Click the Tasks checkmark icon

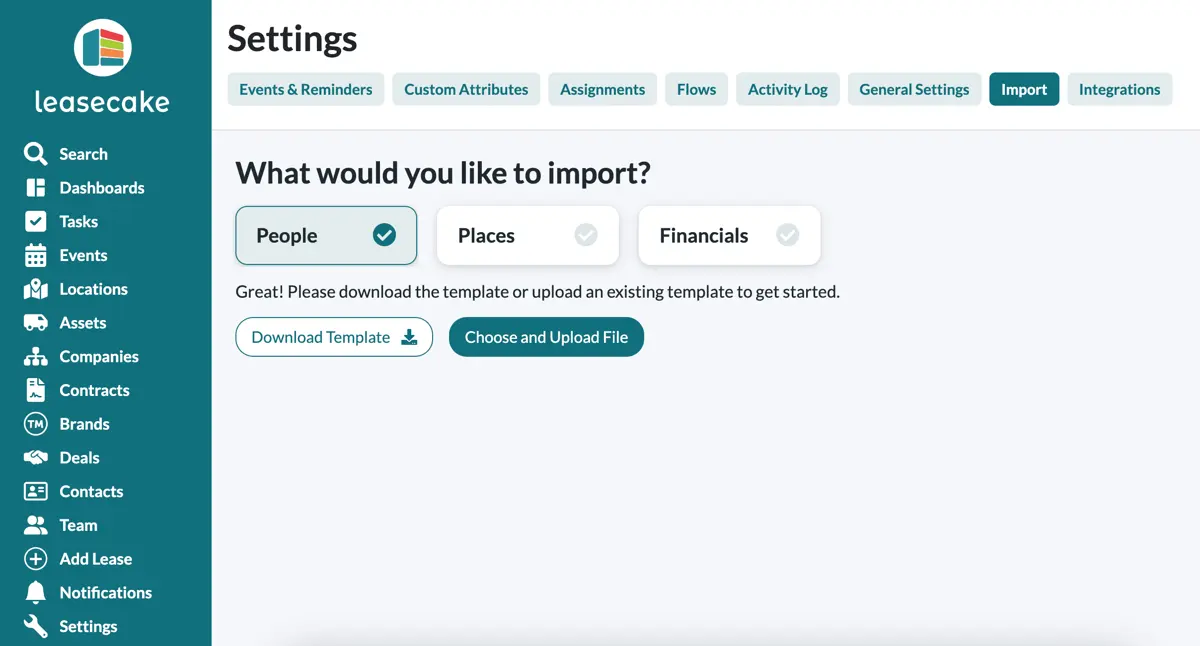click(36, 222)
